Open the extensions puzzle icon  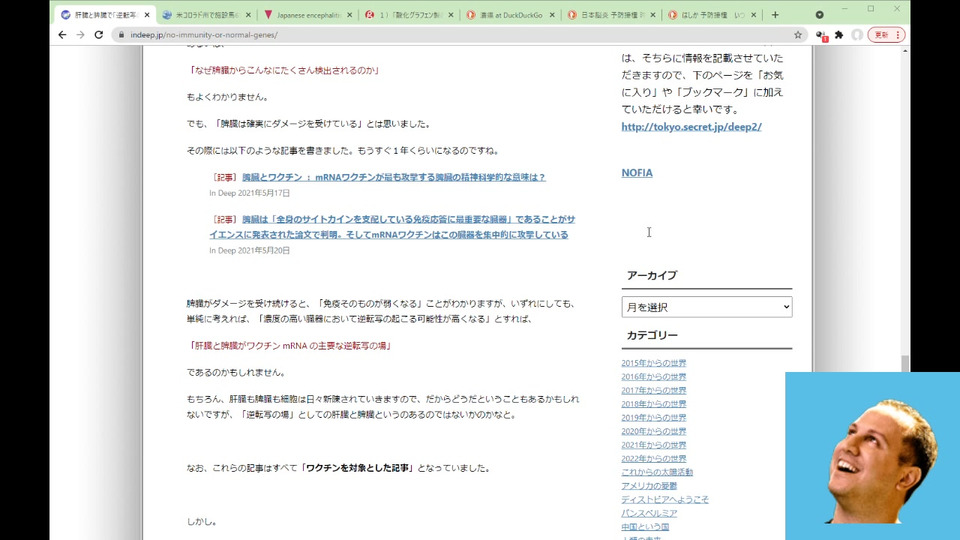point(839,35)
